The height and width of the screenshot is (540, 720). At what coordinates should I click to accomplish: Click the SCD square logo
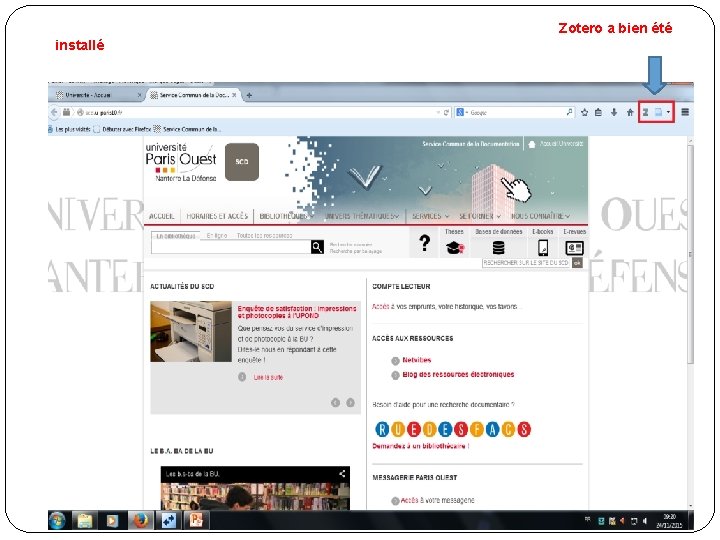(242, 162)
